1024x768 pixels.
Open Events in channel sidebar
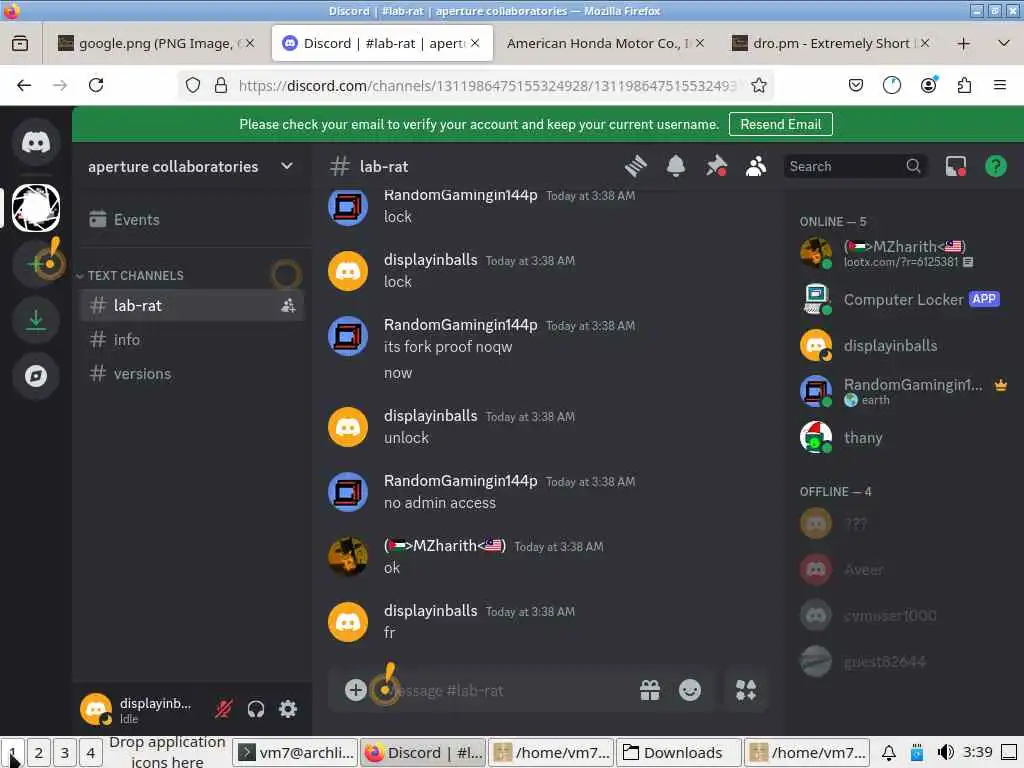pos(192,219)
